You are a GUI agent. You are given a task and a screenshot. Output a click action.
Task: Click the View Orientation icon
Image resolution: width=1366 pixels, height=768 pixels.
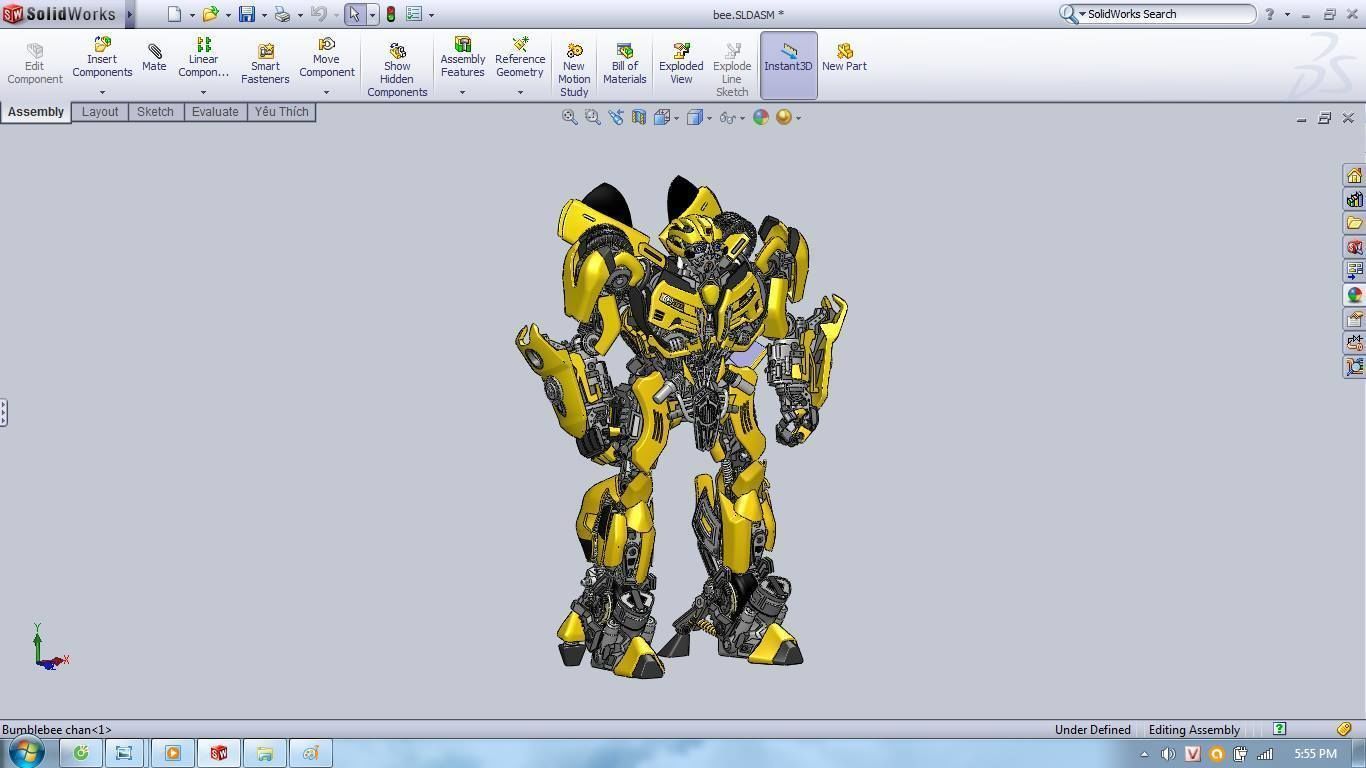point(661,117)
